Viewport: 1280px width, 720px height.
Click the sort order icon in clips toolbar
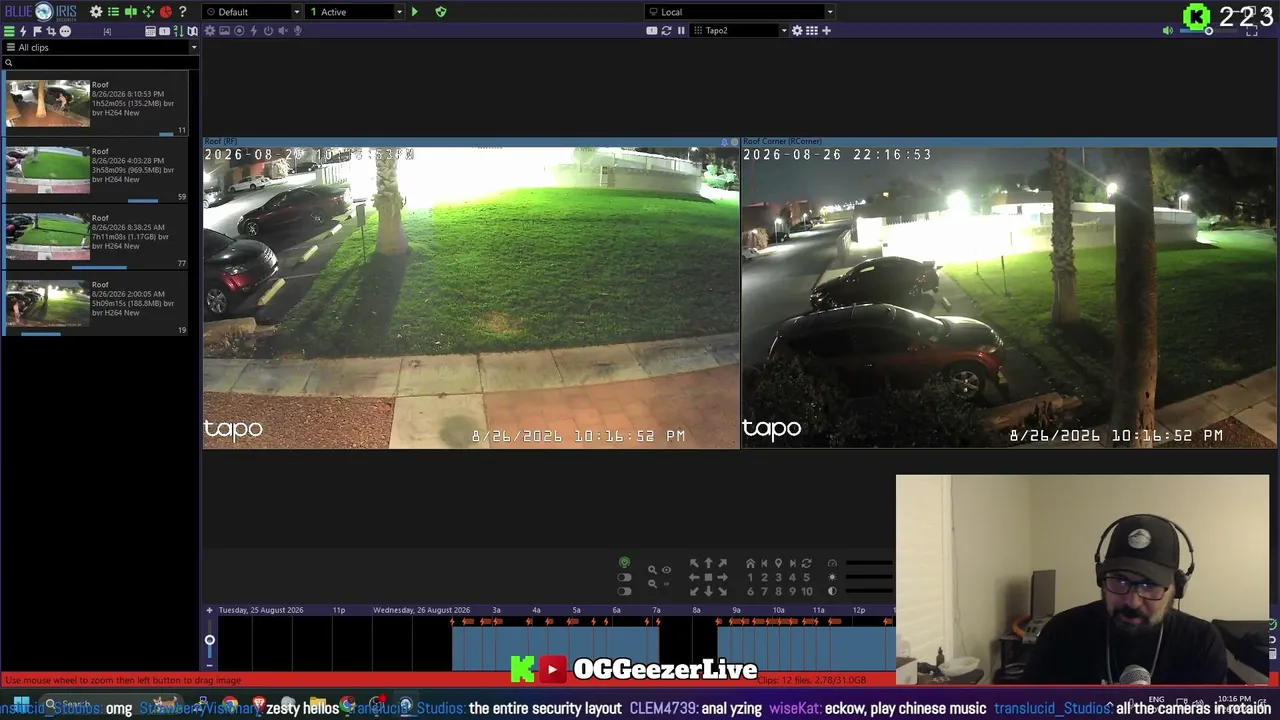coord(178,31)
